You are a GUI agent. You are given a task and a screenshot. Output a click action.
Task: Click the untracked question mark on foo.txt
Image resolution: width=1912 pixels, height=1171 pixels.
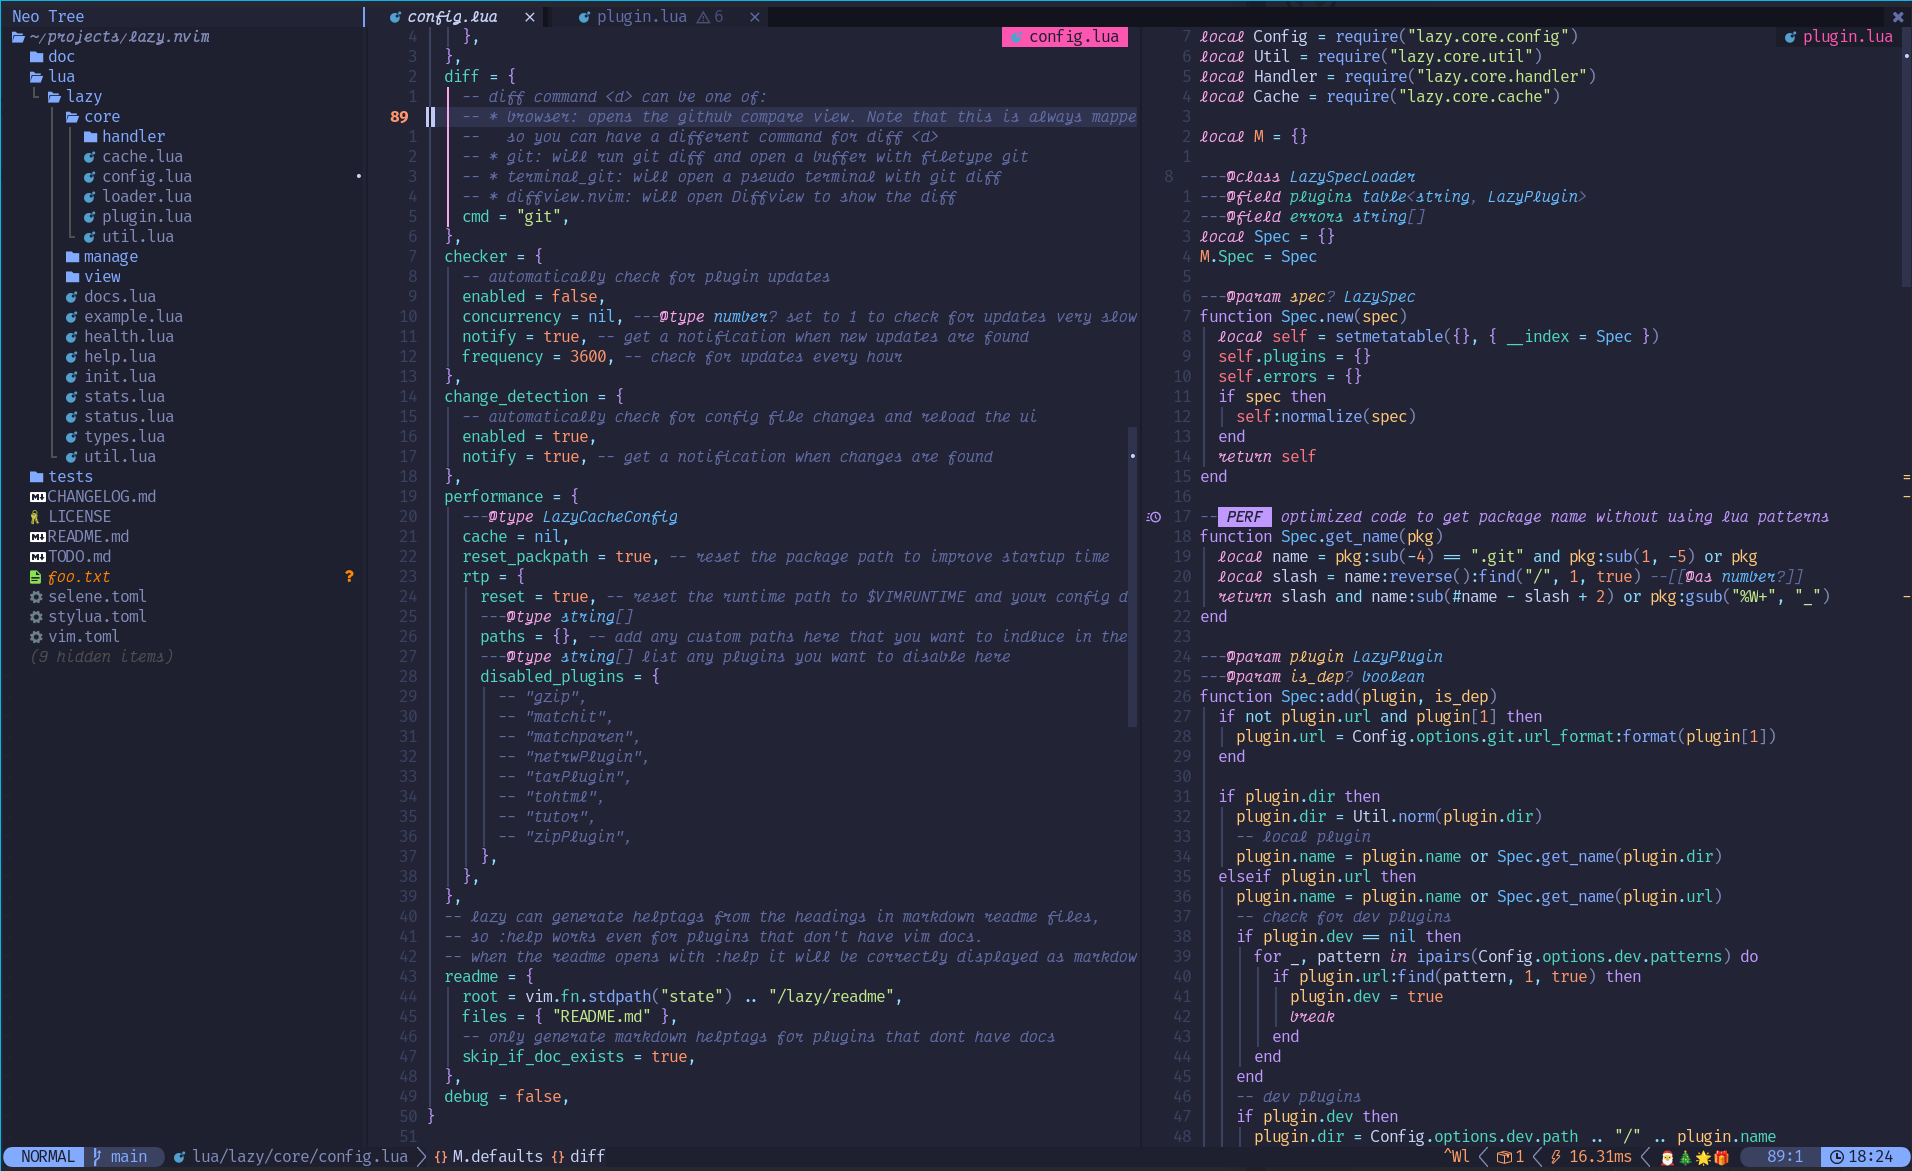[x=349, y=577]
